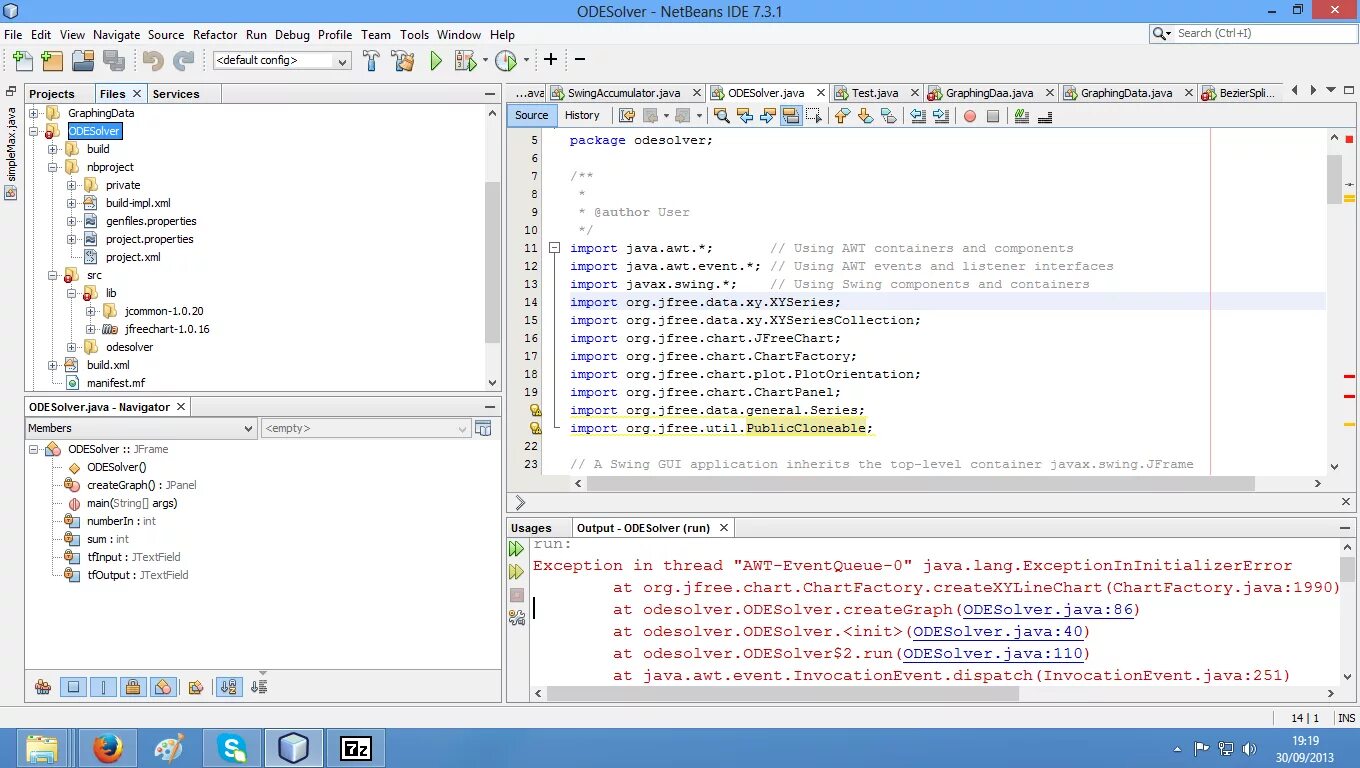Open Firefox from the taskbar

coord(107,748)
